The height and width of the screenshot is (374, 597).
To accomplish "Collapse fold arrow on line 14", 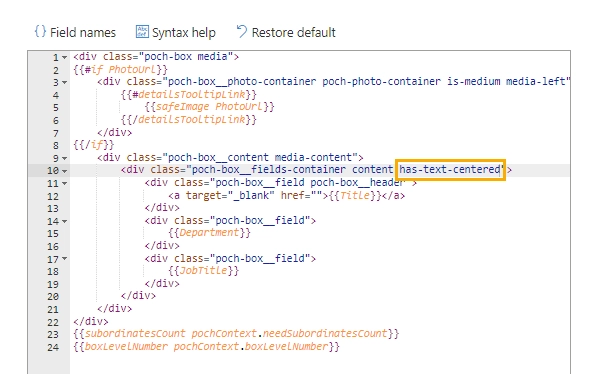I will point(64,221).
